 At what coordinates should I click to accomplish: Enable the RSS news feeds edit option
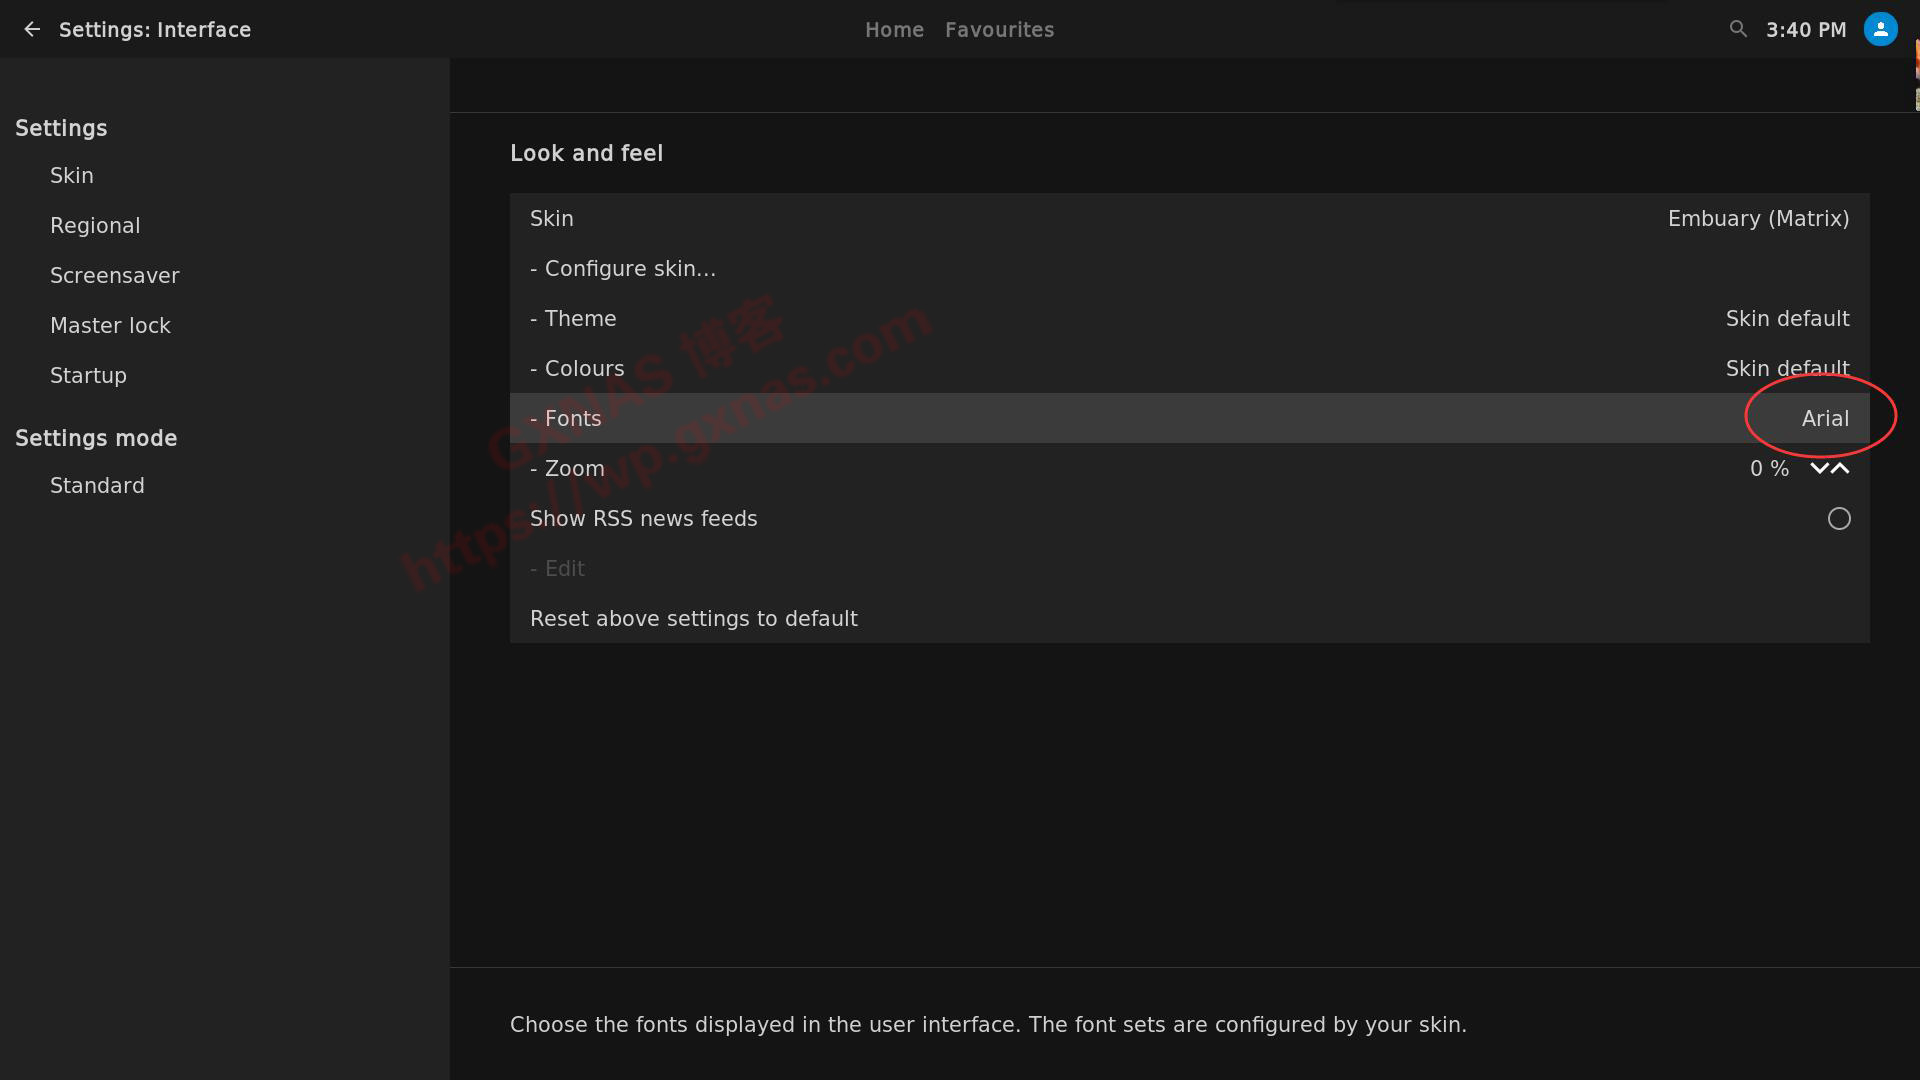point(1838,517)
